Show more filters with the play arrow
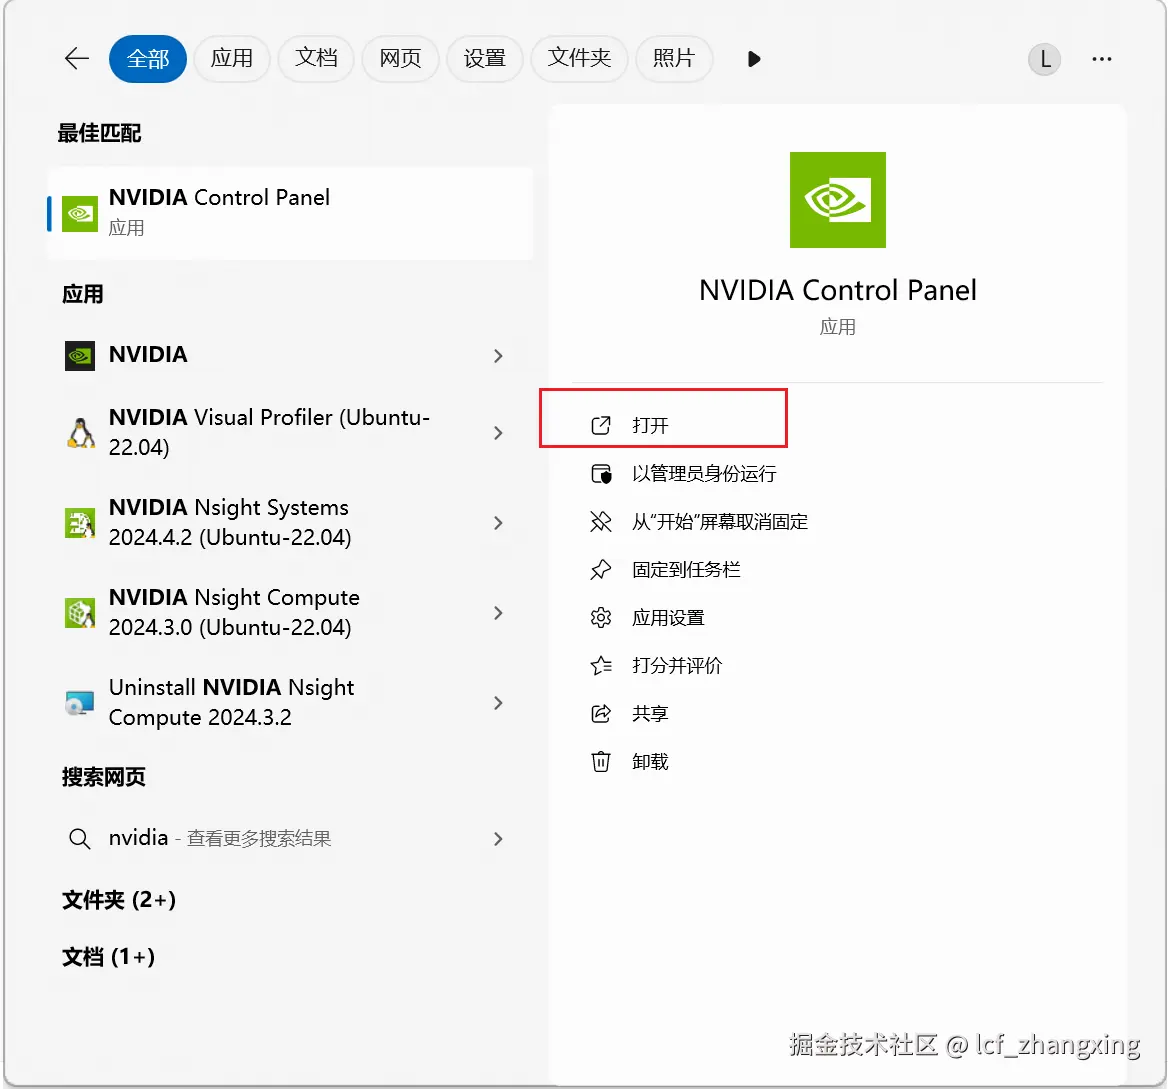 click(x=754, y=59)
